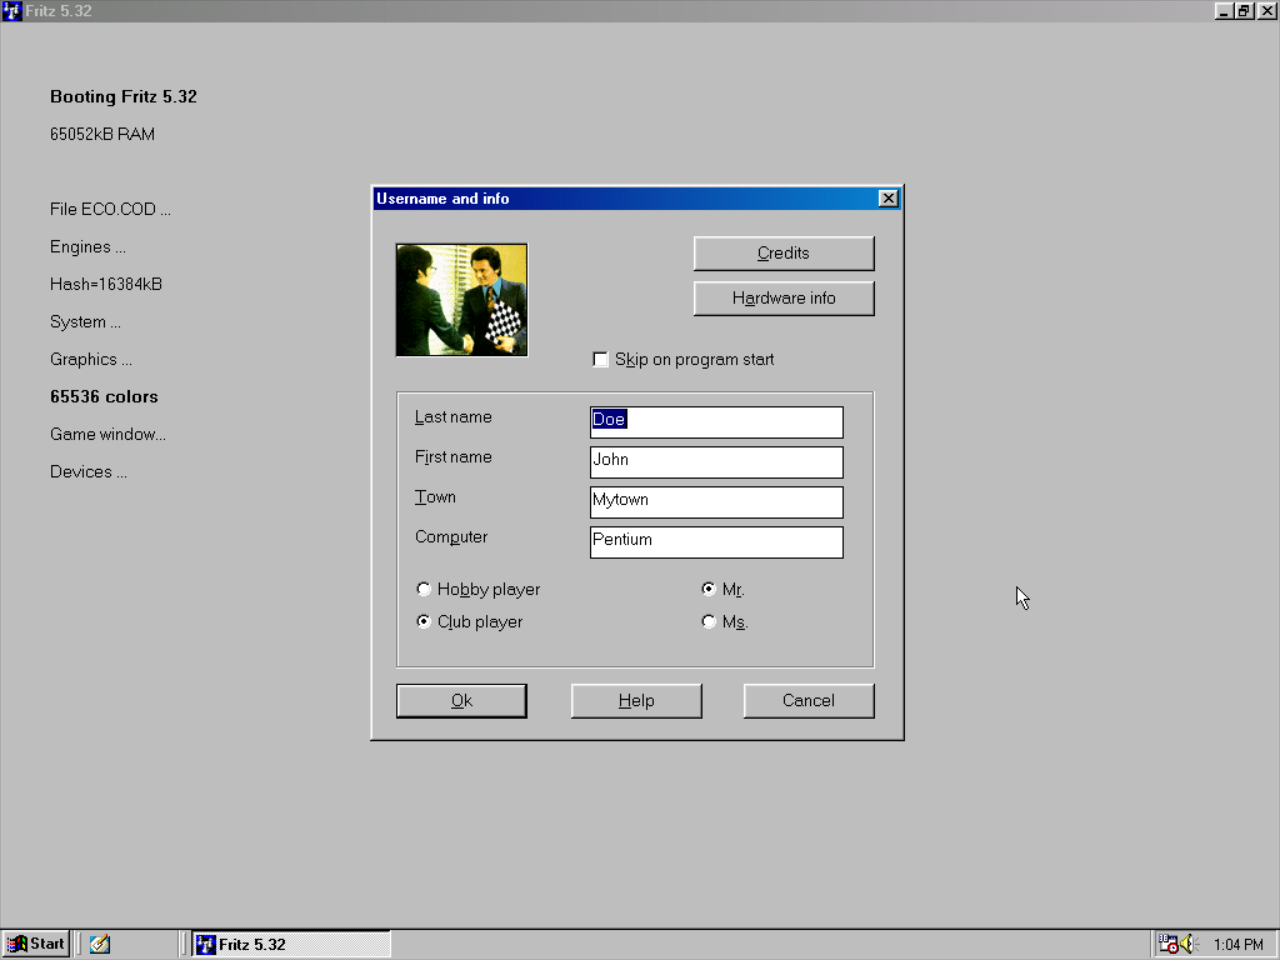Click the Fritz icon in title bar

12,11
